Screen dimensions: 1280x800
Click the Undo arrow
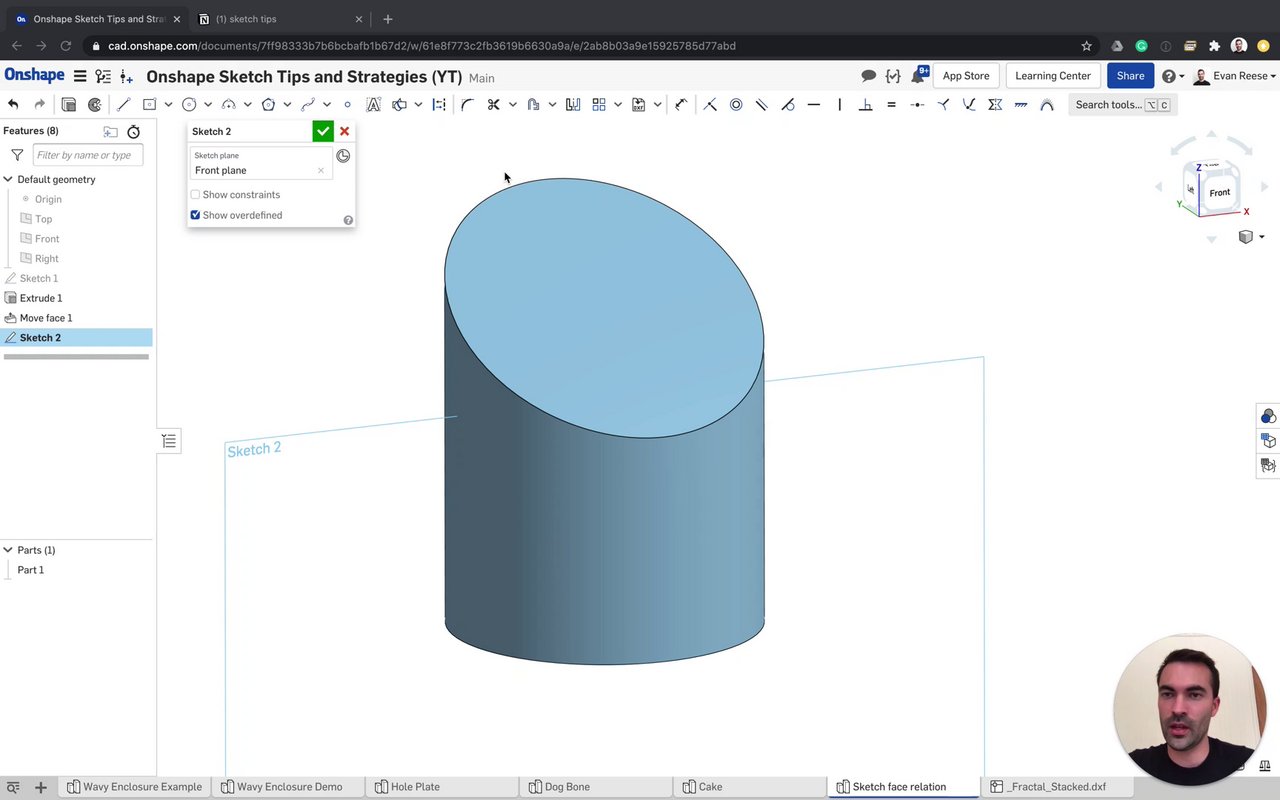pos(13,105)
